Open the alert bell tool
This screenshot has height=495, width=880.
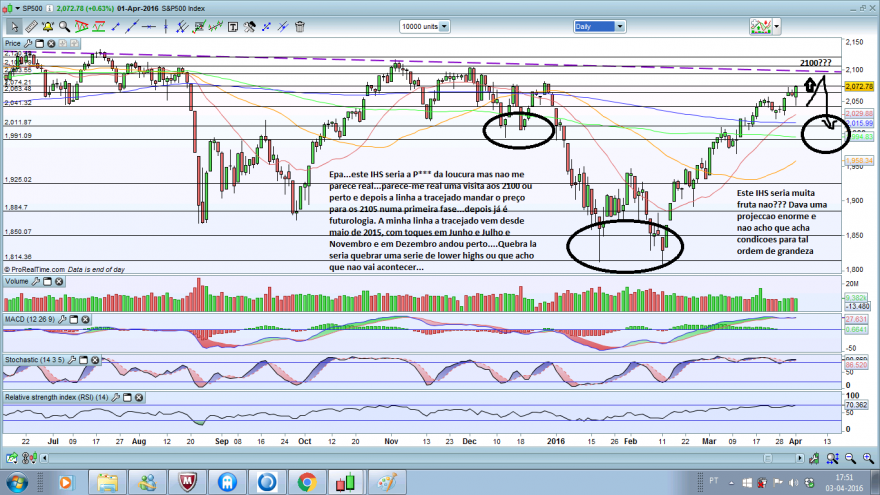coord(48,26)
